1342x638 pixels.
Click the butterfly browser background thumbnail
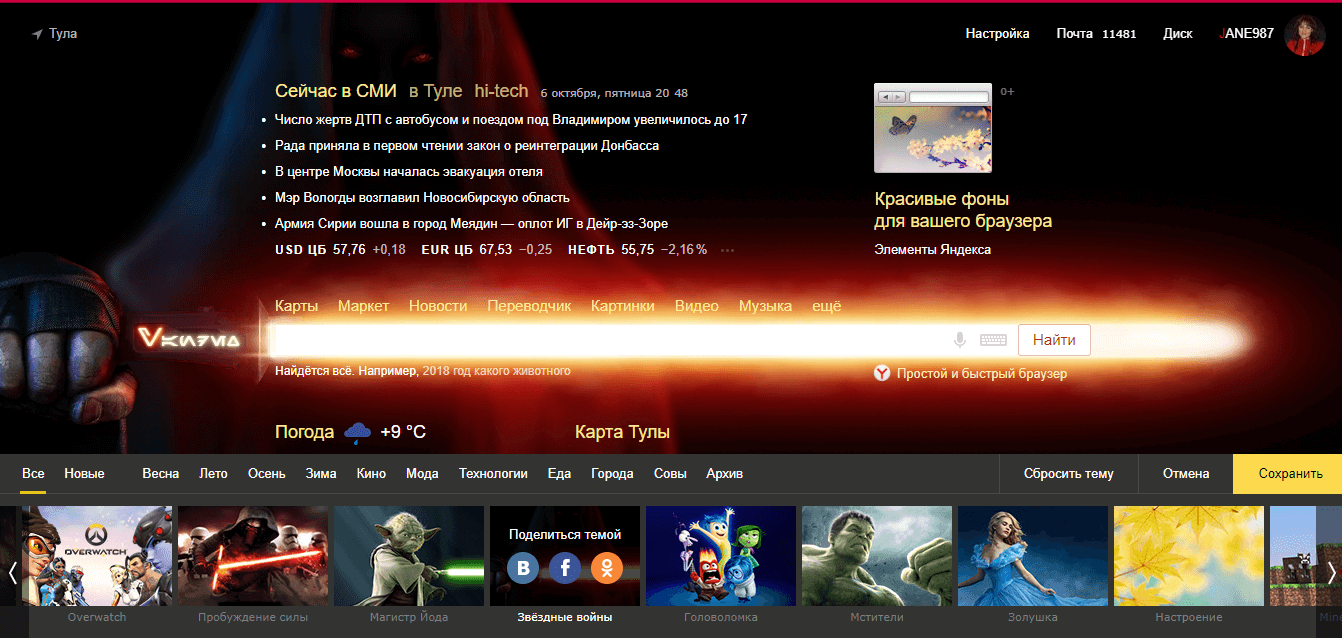(933, 128)
